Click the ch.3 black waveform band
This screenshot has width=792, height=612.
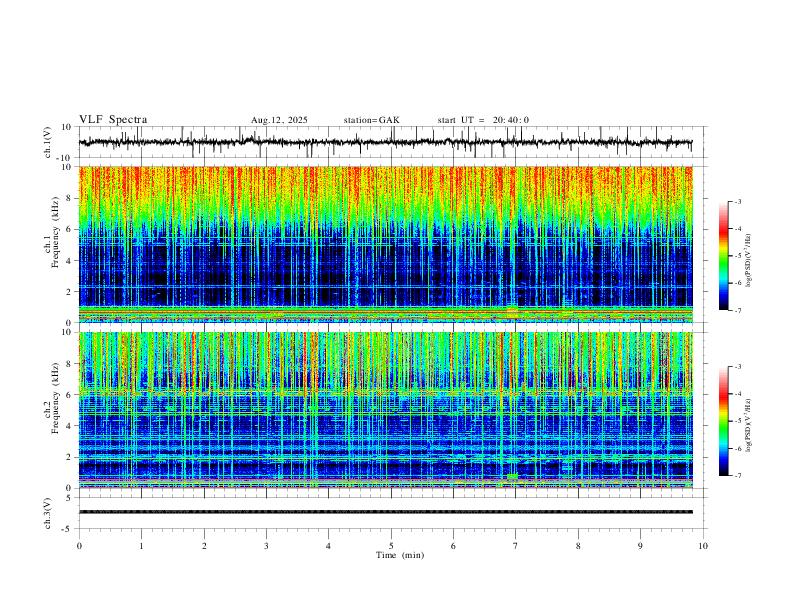point(385,512)
